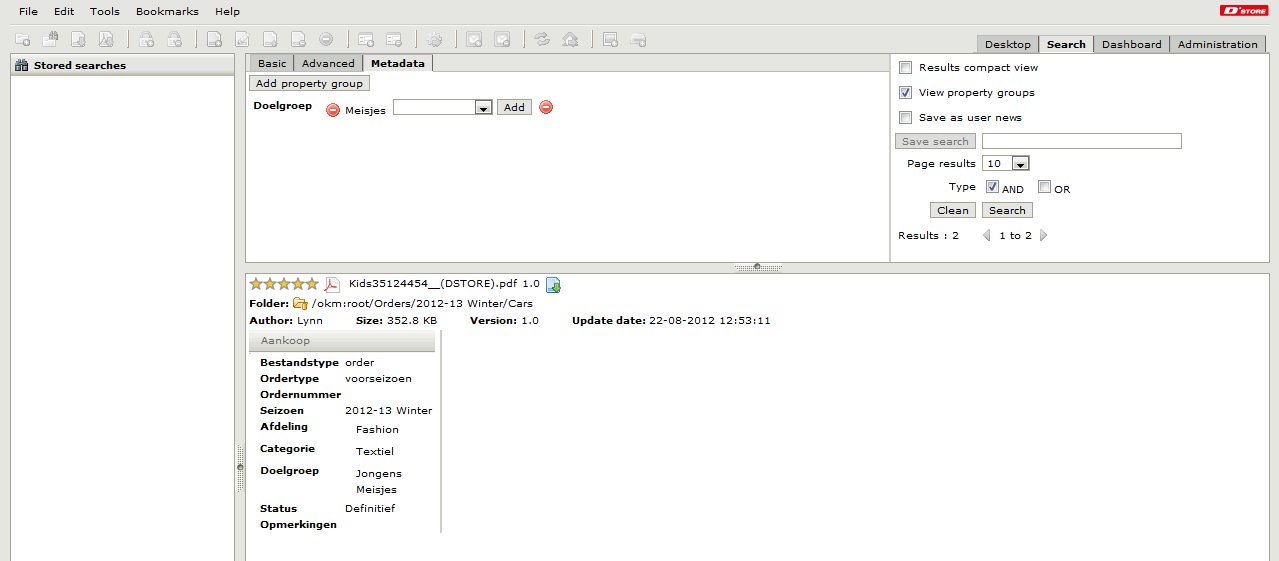Enable Results compact view checkbox

pos(905,68)
